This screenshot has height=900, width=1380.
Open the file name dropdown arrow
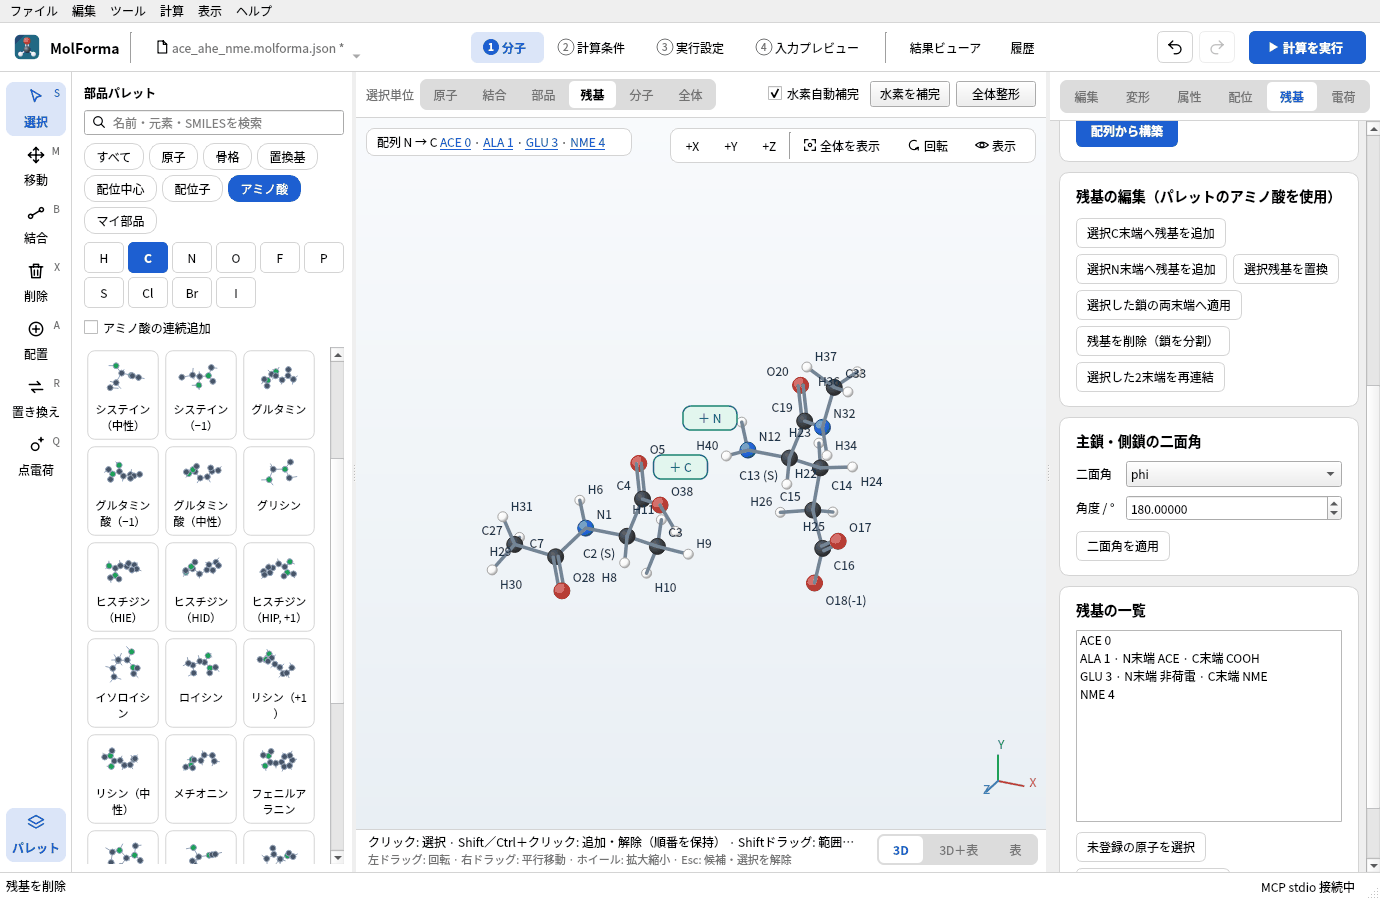(x=356, y=55)
